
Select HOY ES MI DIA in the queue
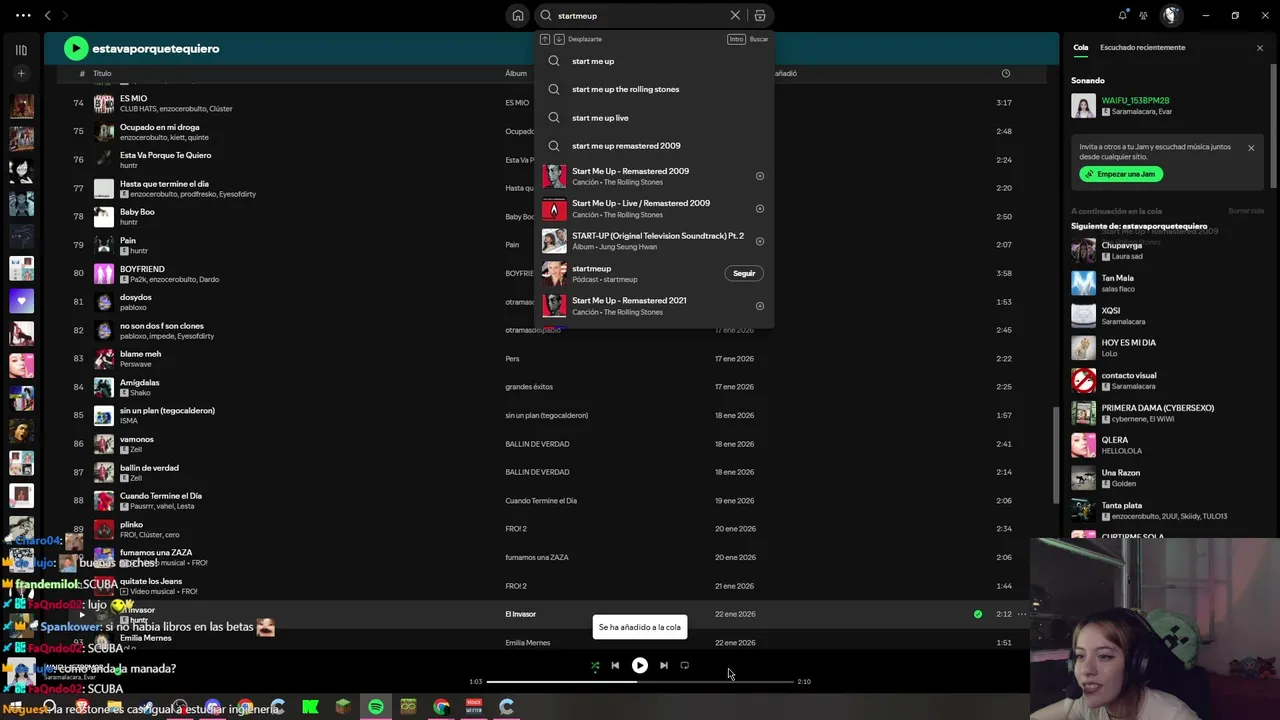click(1166, 347)
